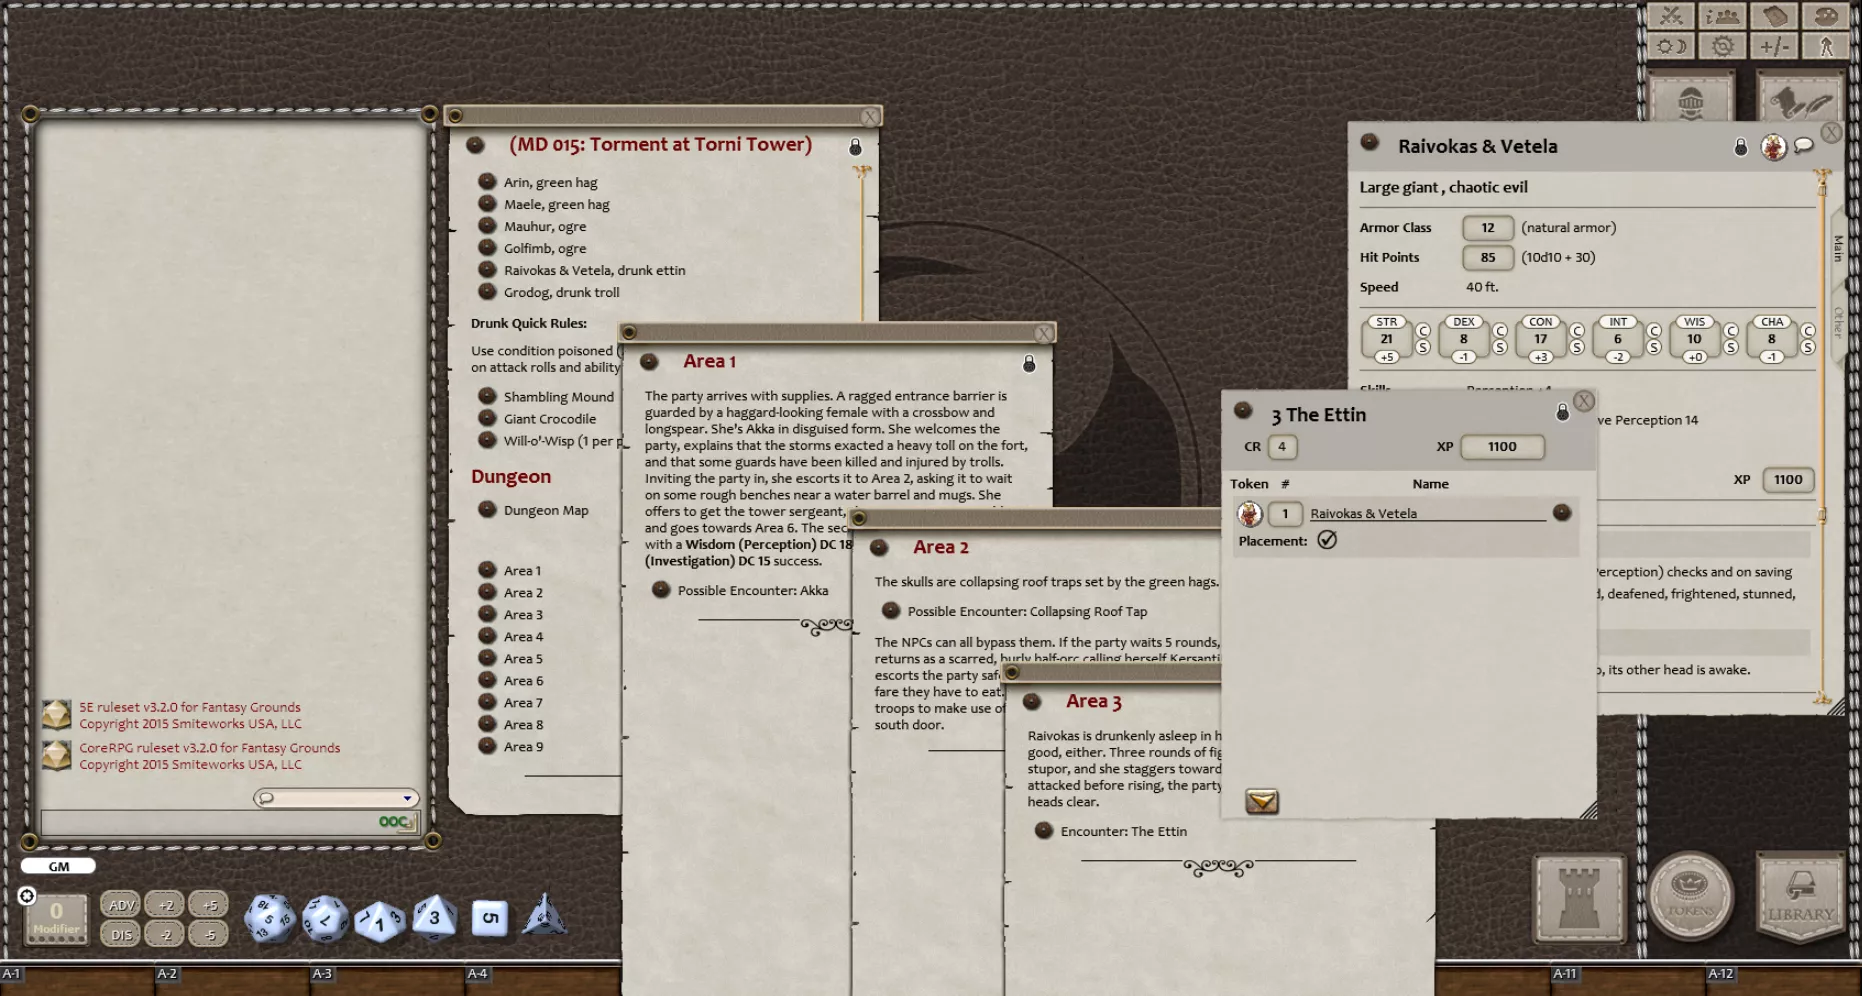Toggle the -2 modifier button

[x=165, y=935]
